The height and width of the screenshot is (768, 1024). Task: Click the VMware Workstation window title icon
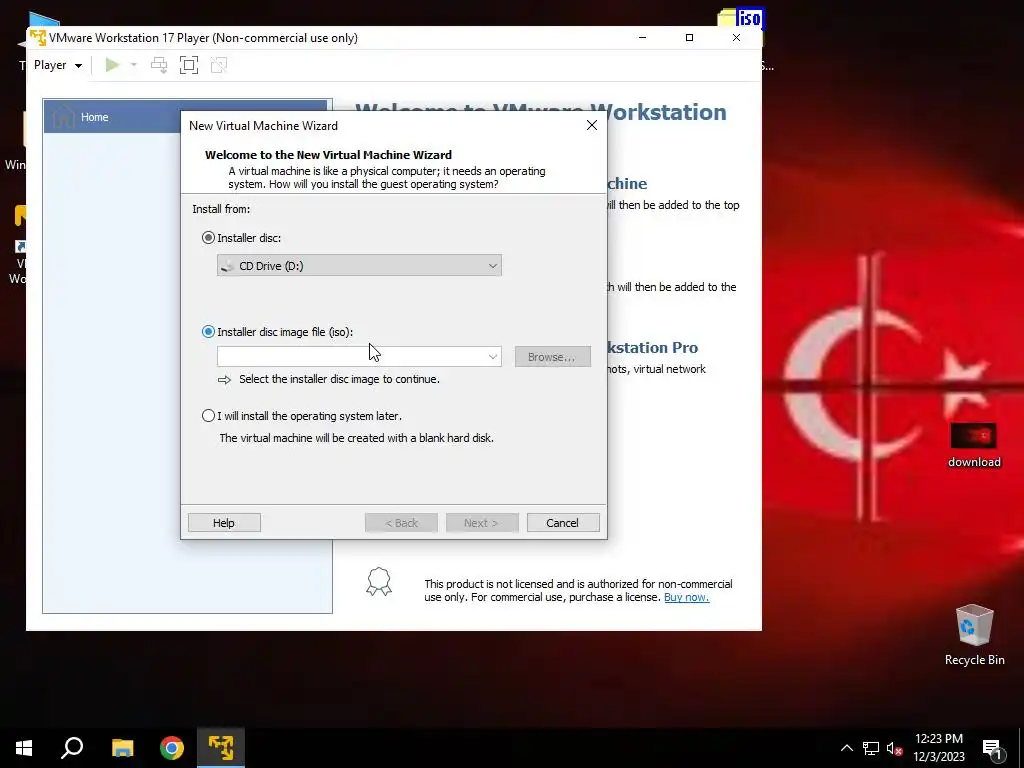38,37
